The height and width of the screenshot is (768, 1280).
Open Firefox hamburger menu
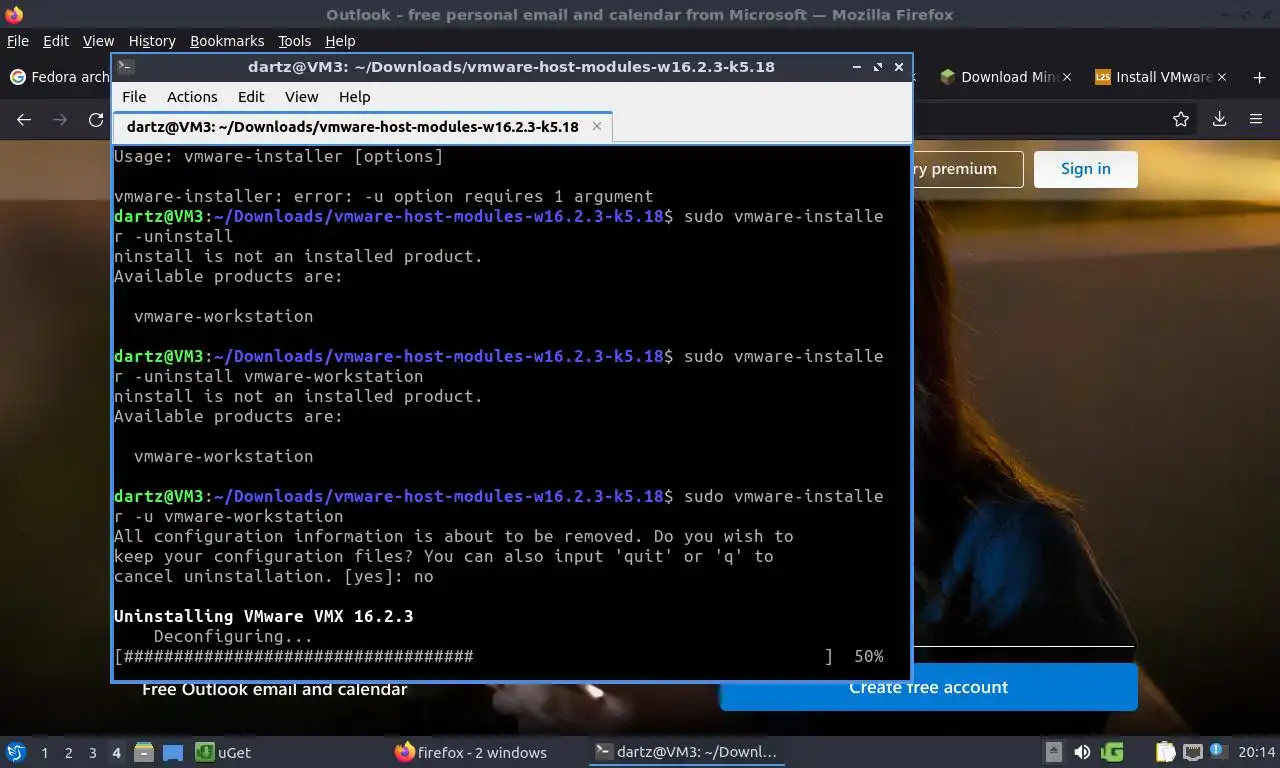click(x=1256, y=119)
